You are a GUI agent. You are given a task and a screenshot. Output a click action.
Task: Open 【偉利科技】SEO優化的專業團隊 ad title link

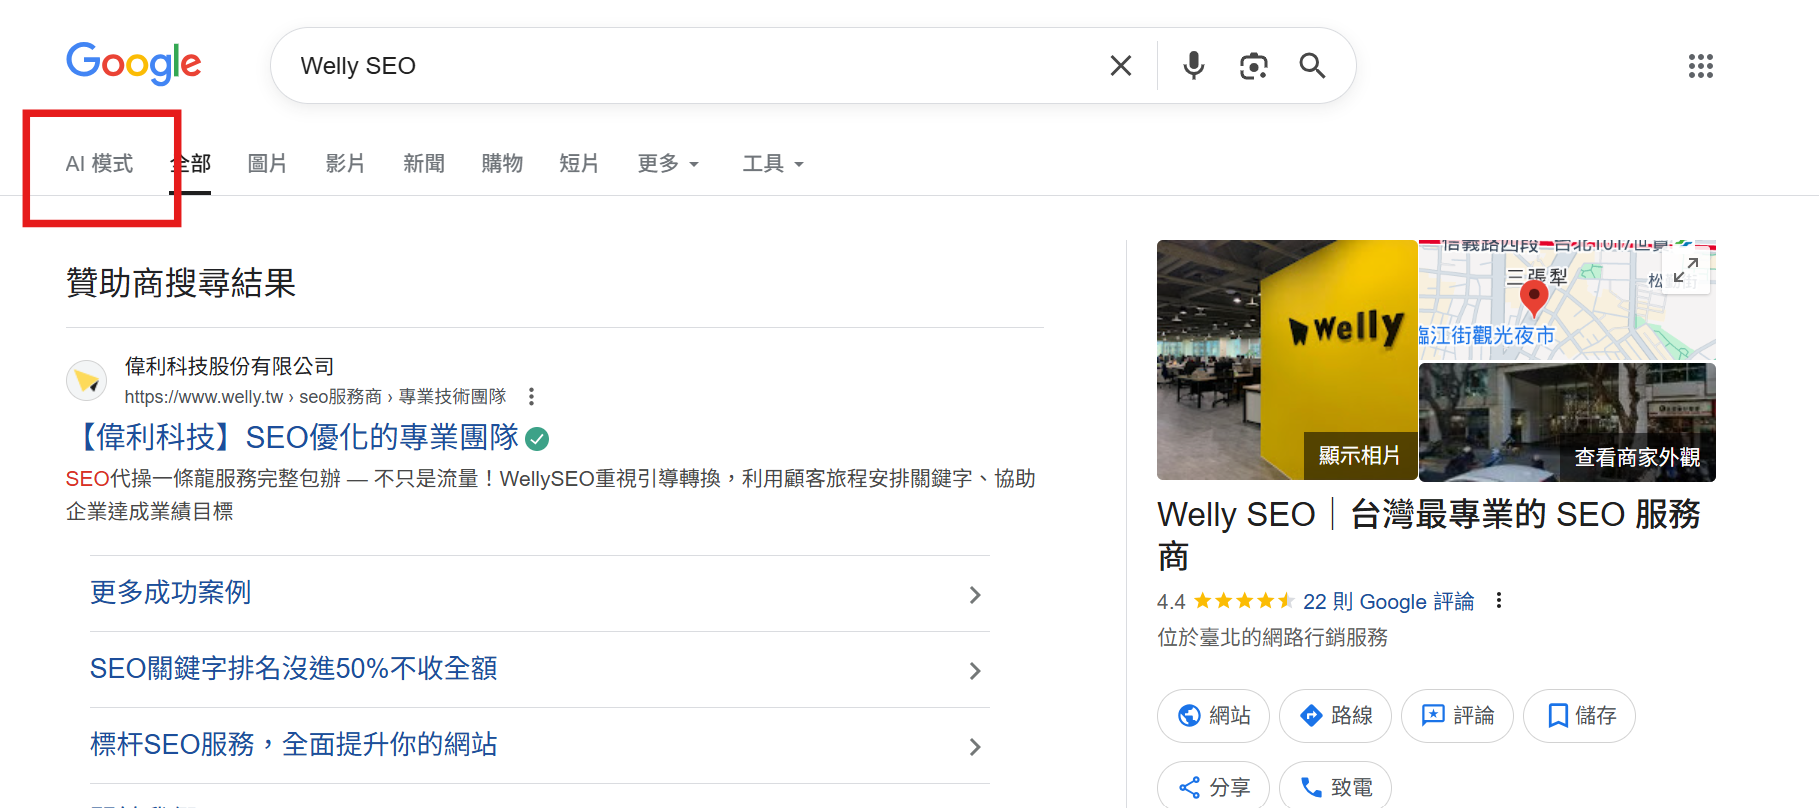(293, 438)
